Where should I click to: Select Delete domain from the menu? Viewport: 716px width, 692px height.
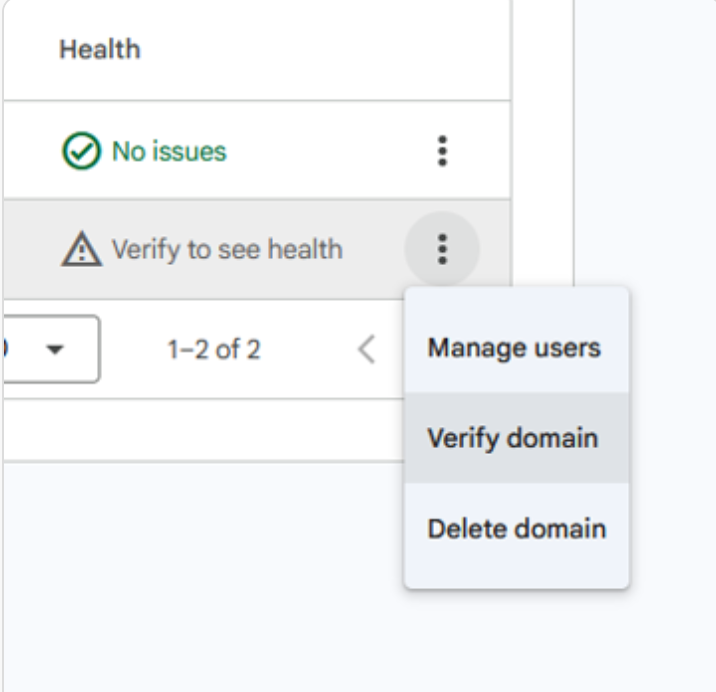click(x=516, y=528)
